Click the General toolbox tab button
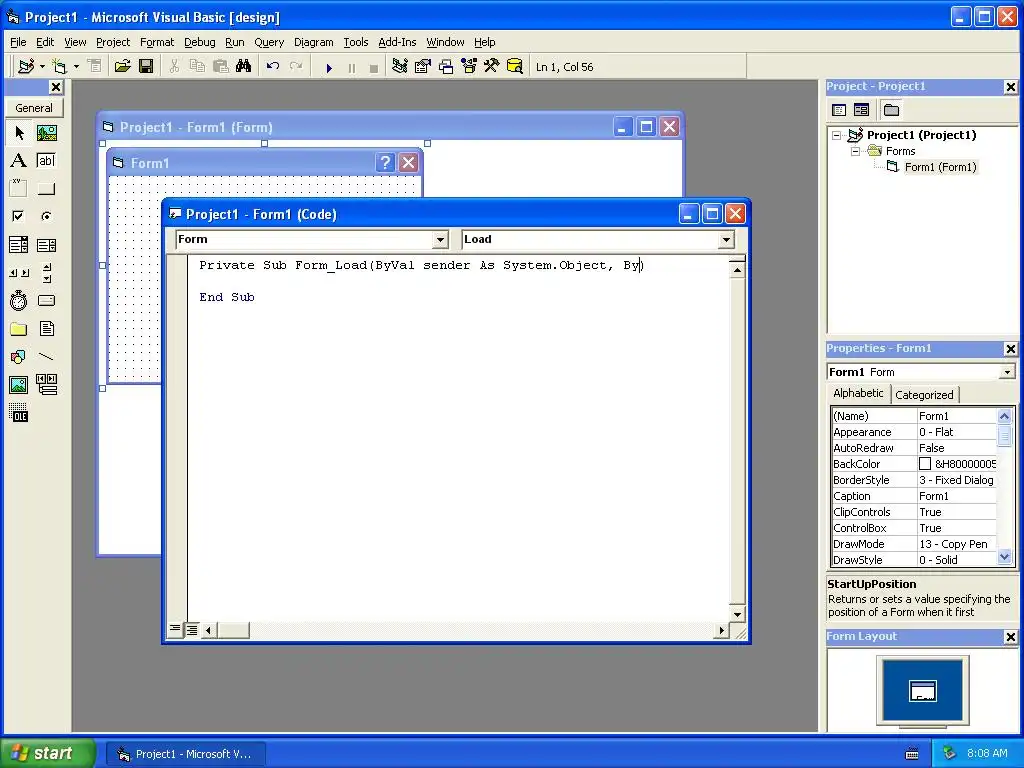 pyautogui.click(x=34, y=108)
